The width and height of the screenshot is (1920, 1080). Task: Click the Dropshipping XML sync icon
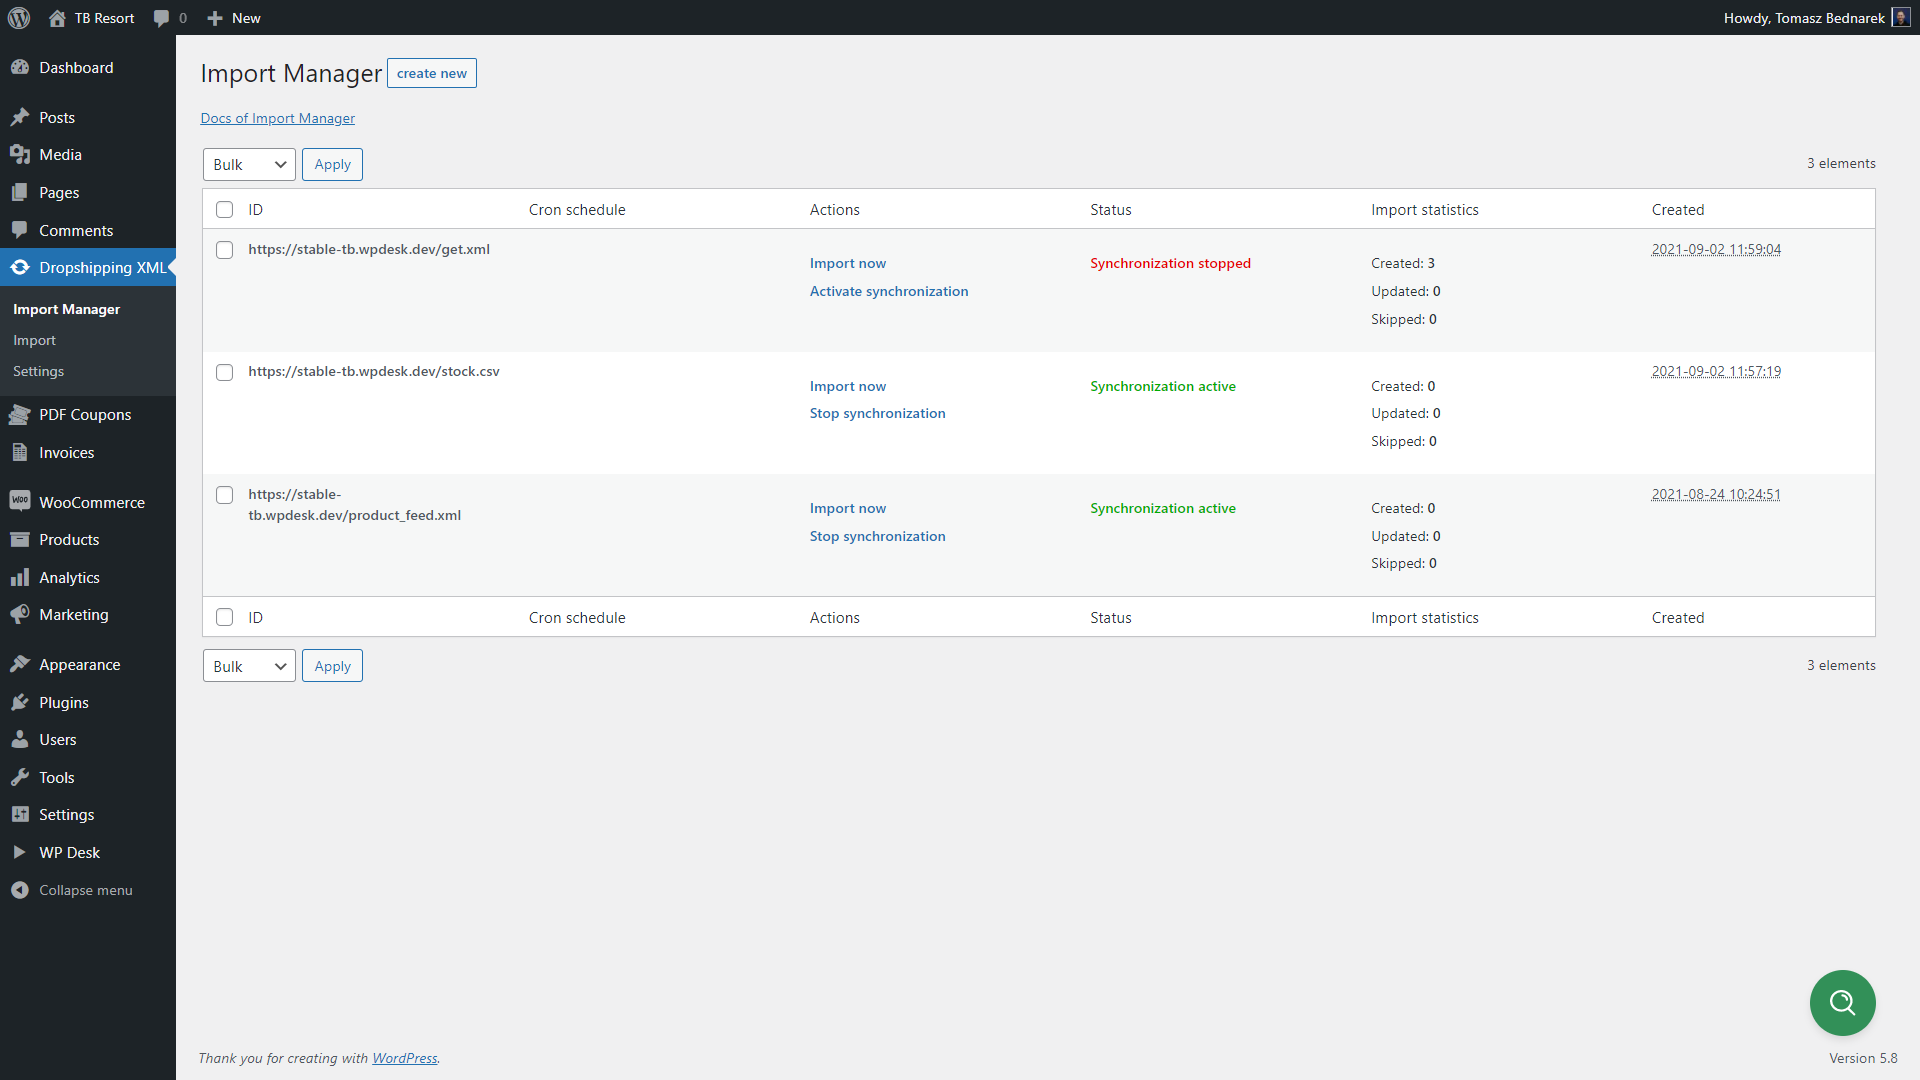[20, 267]
